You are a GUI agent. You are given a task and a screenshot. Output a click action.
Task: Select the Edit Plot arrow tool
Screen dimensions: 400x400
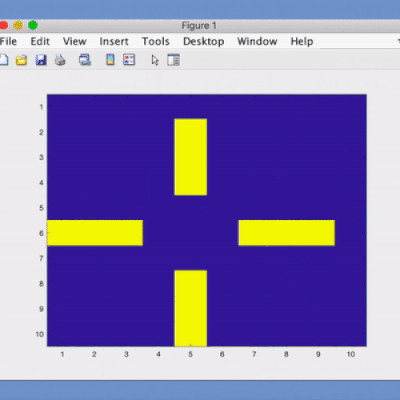click(155, 60)
